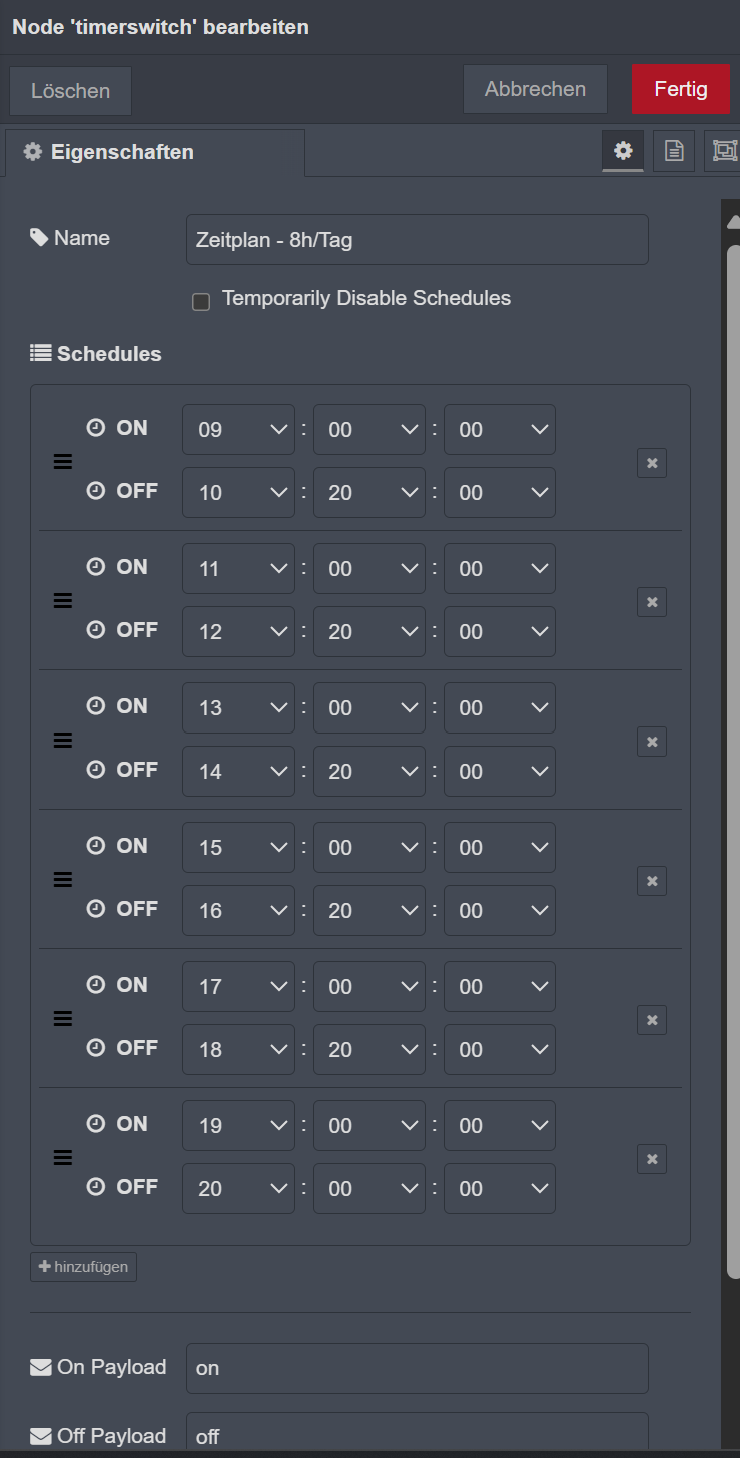Click the Name input field

pyautogui.click(x=417, y=240)
